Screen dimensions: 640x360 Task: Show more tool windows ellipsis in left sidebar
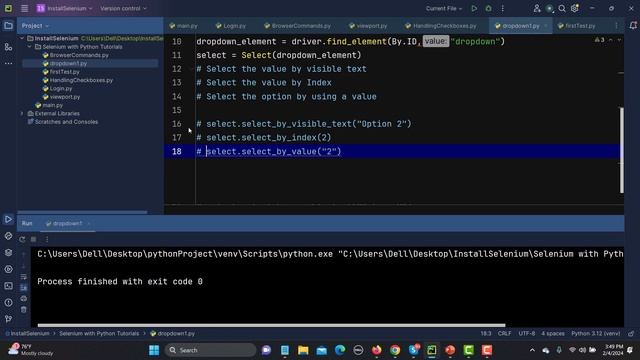click(x=8, y=63)
